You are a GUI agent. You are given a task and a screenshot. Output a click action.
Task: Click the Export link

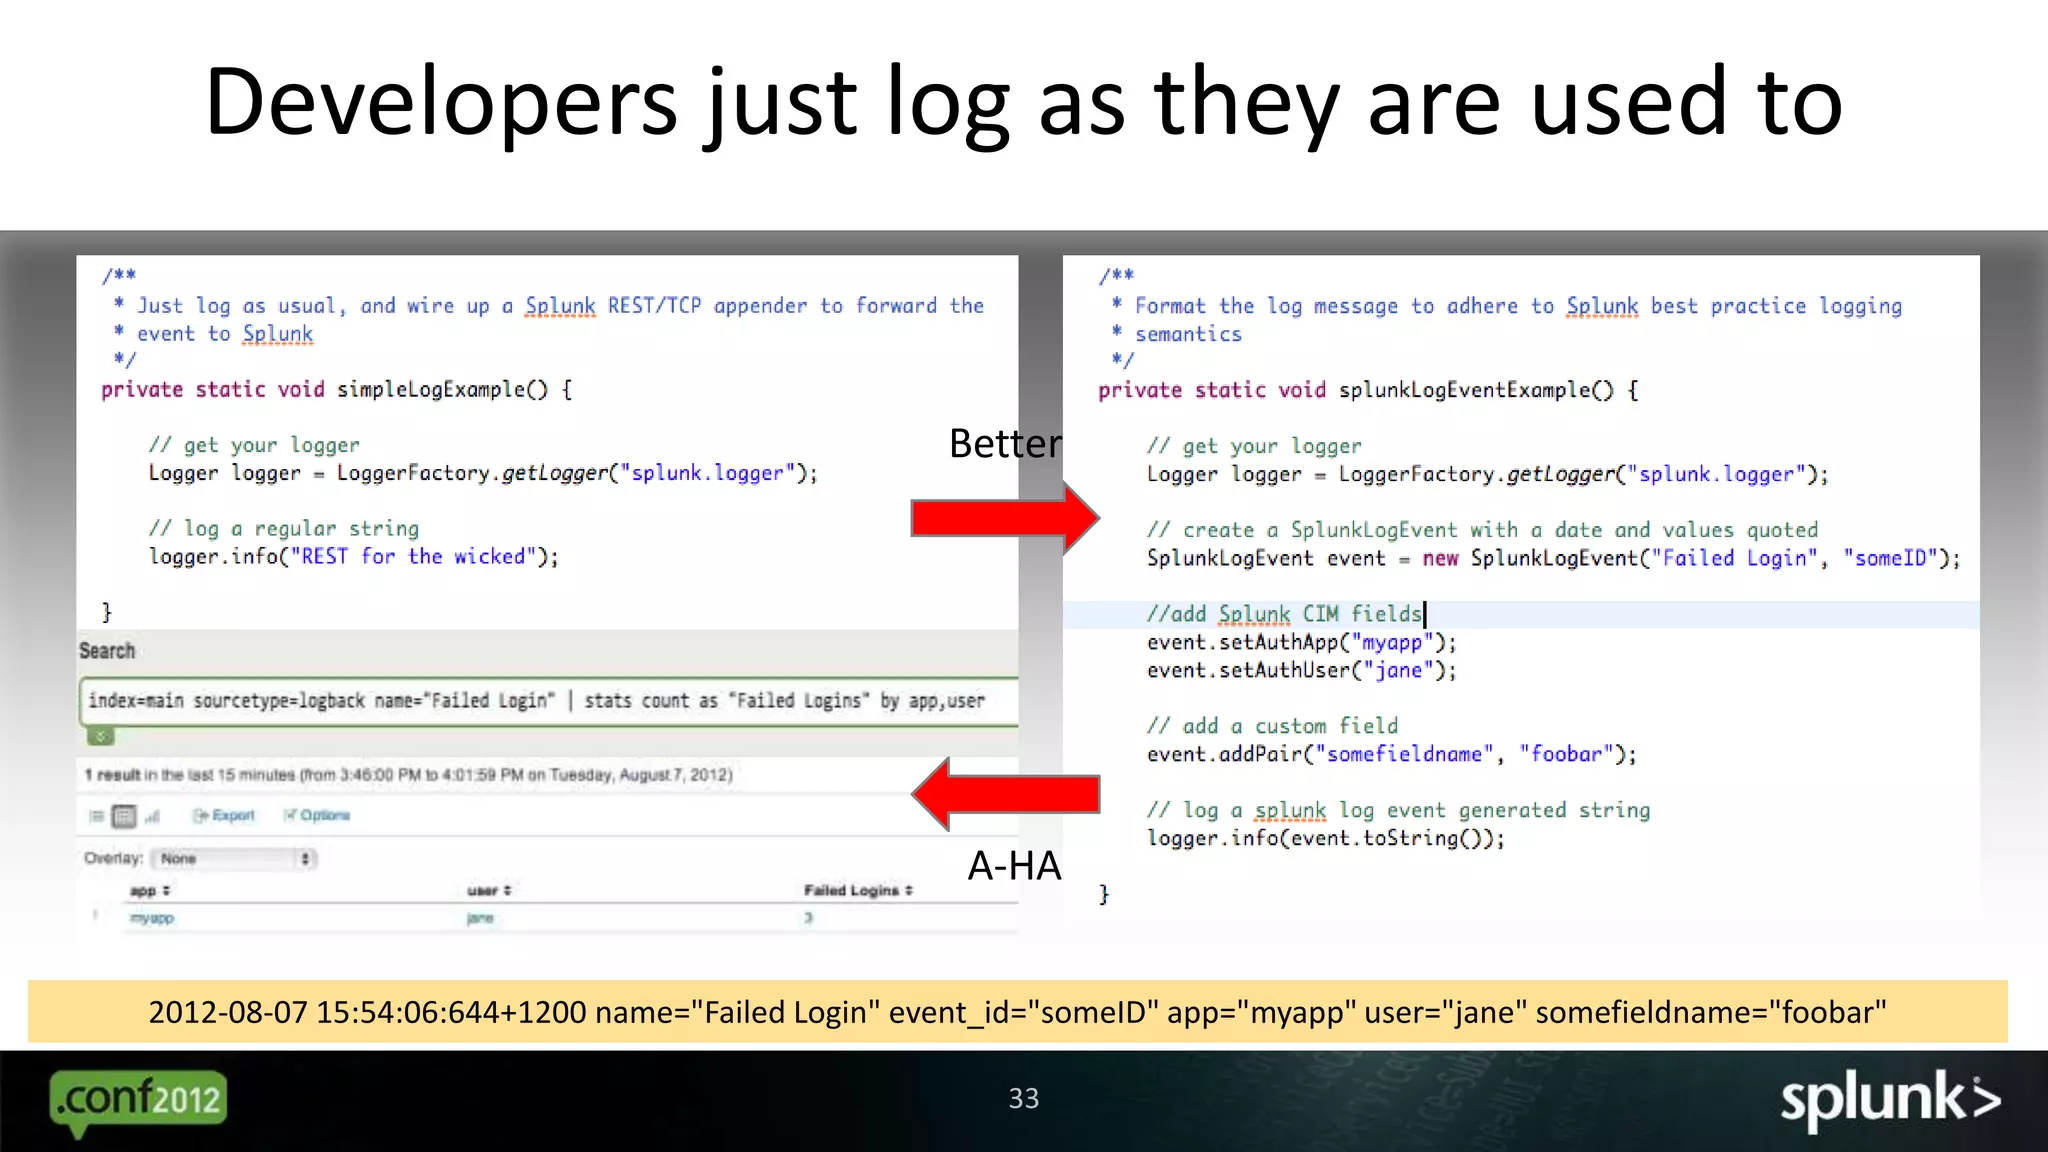coord(224,815)
